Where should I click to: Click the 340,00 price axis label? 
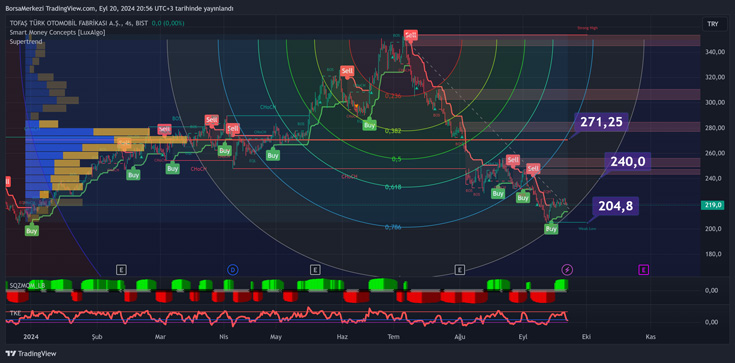tap(714, 52)
